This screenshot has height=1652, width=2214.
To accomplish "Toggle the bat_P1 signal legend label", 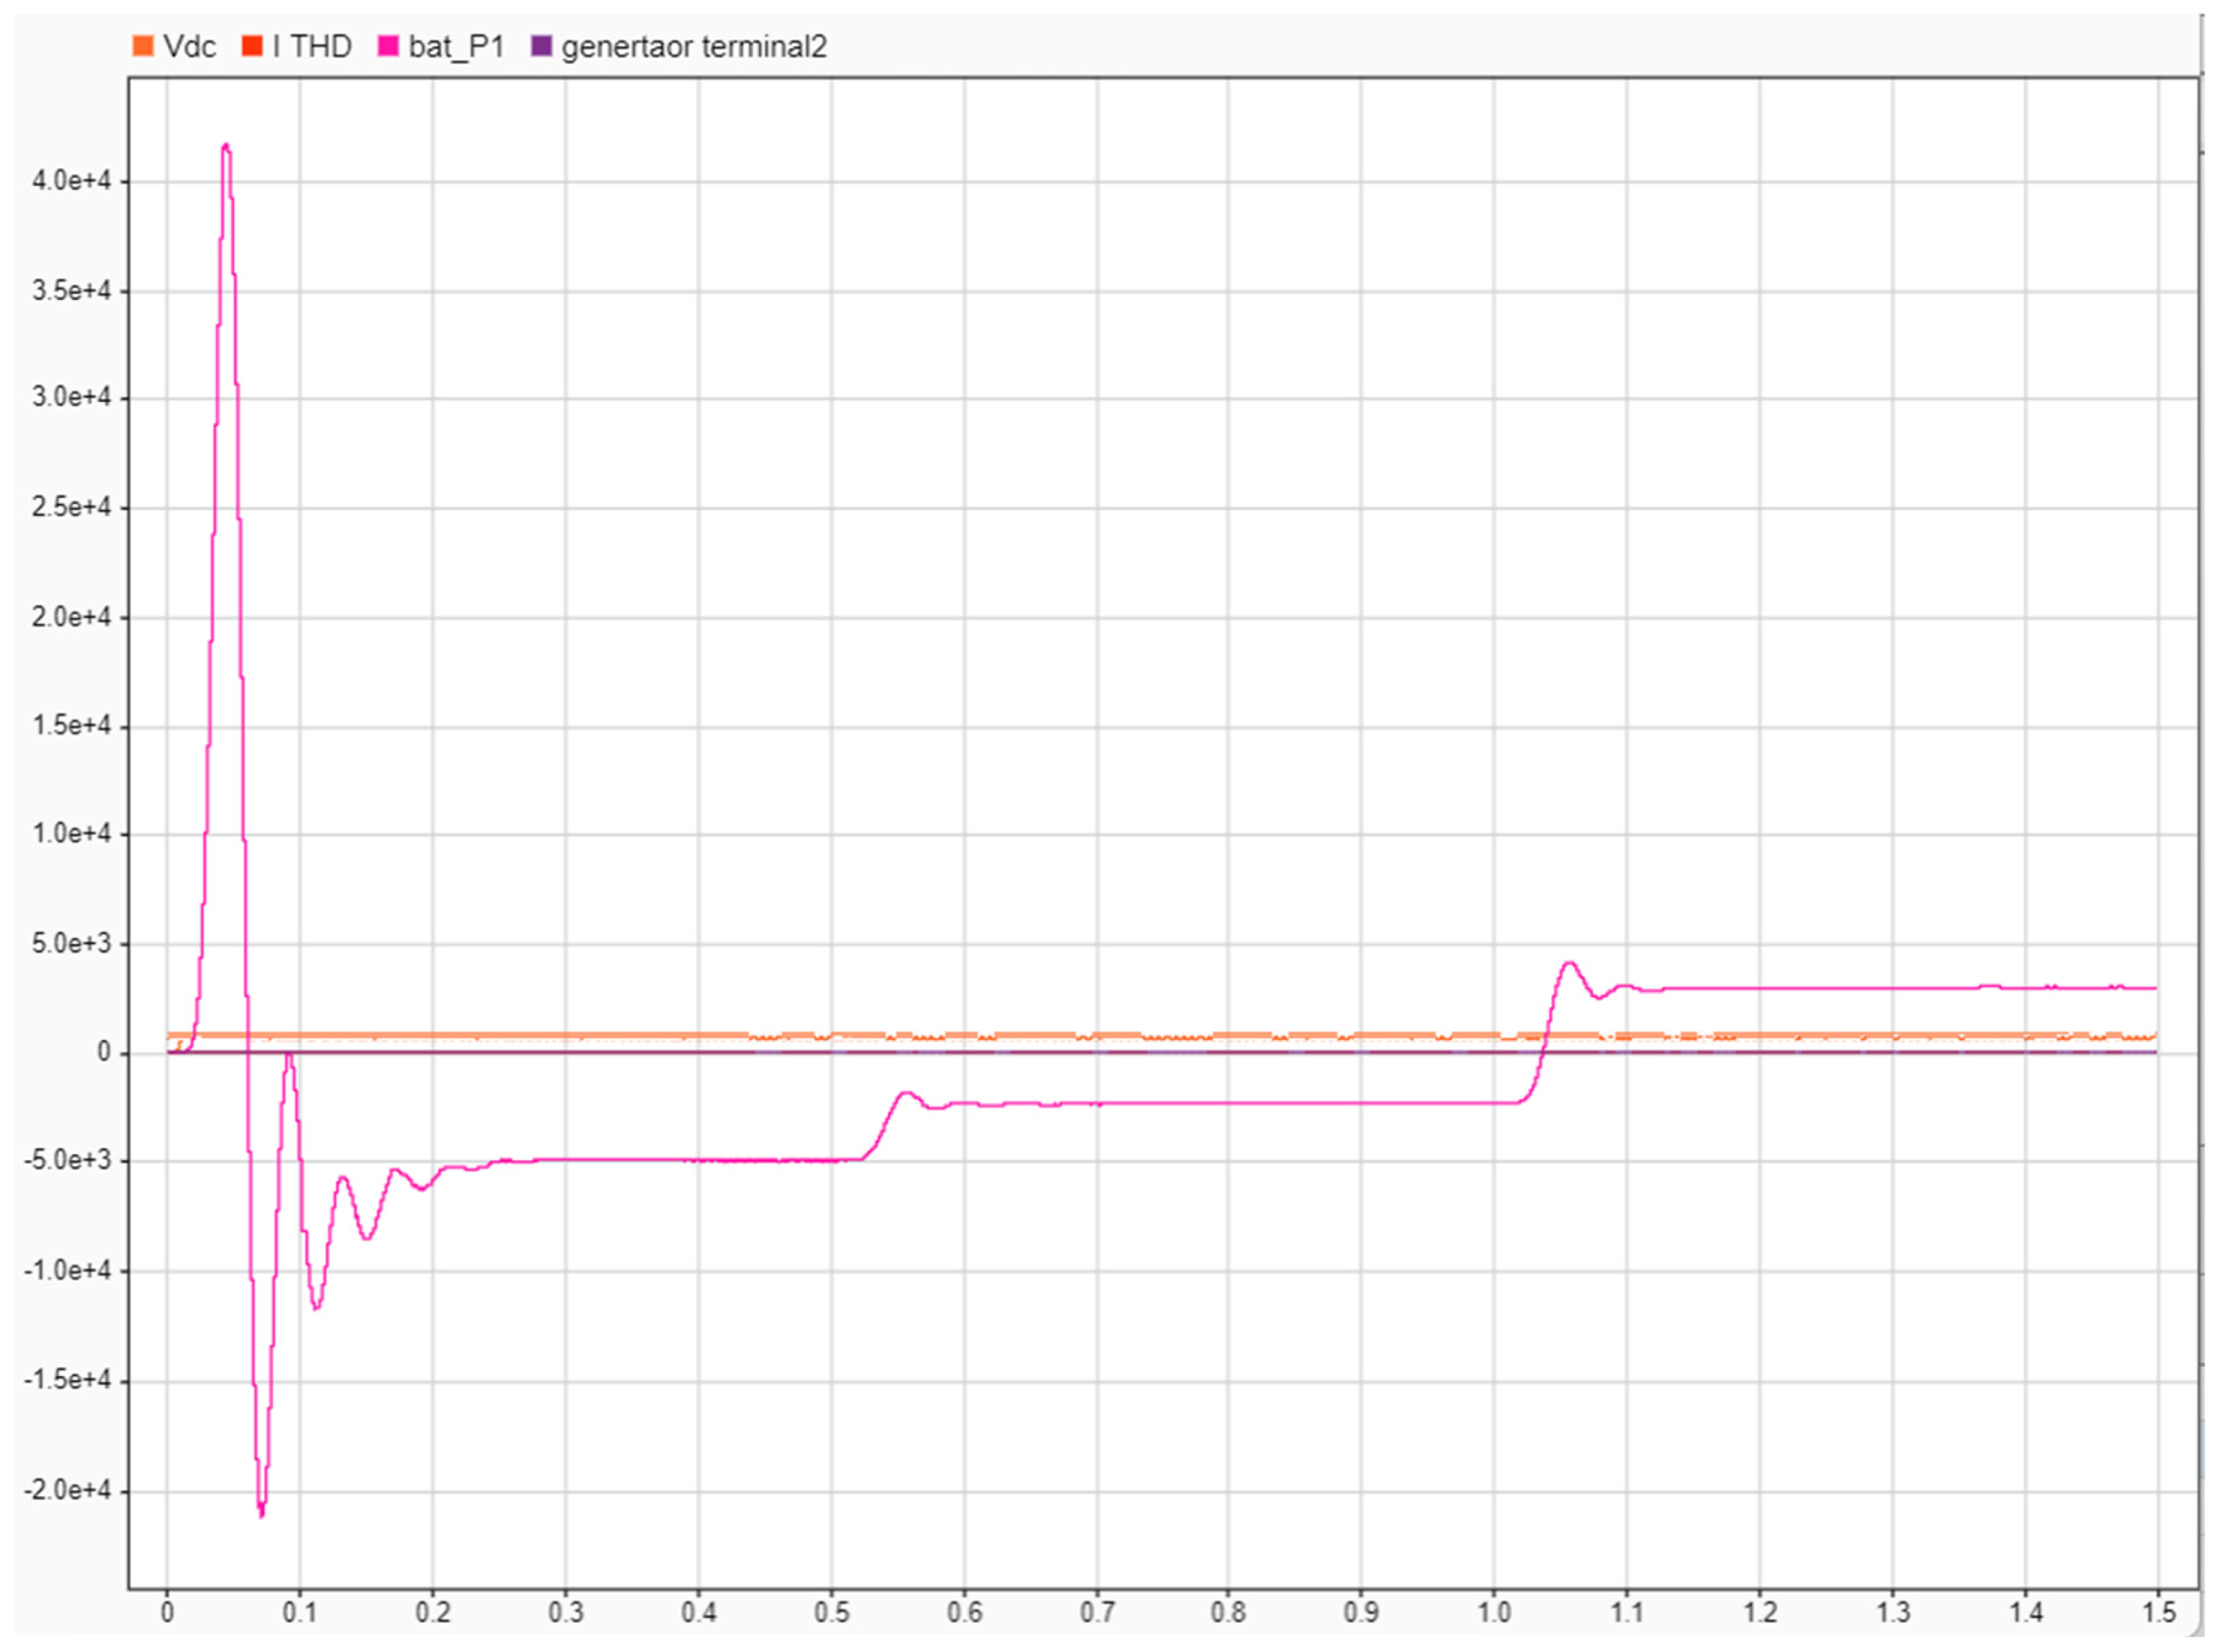I will click(x=456, y=47).
